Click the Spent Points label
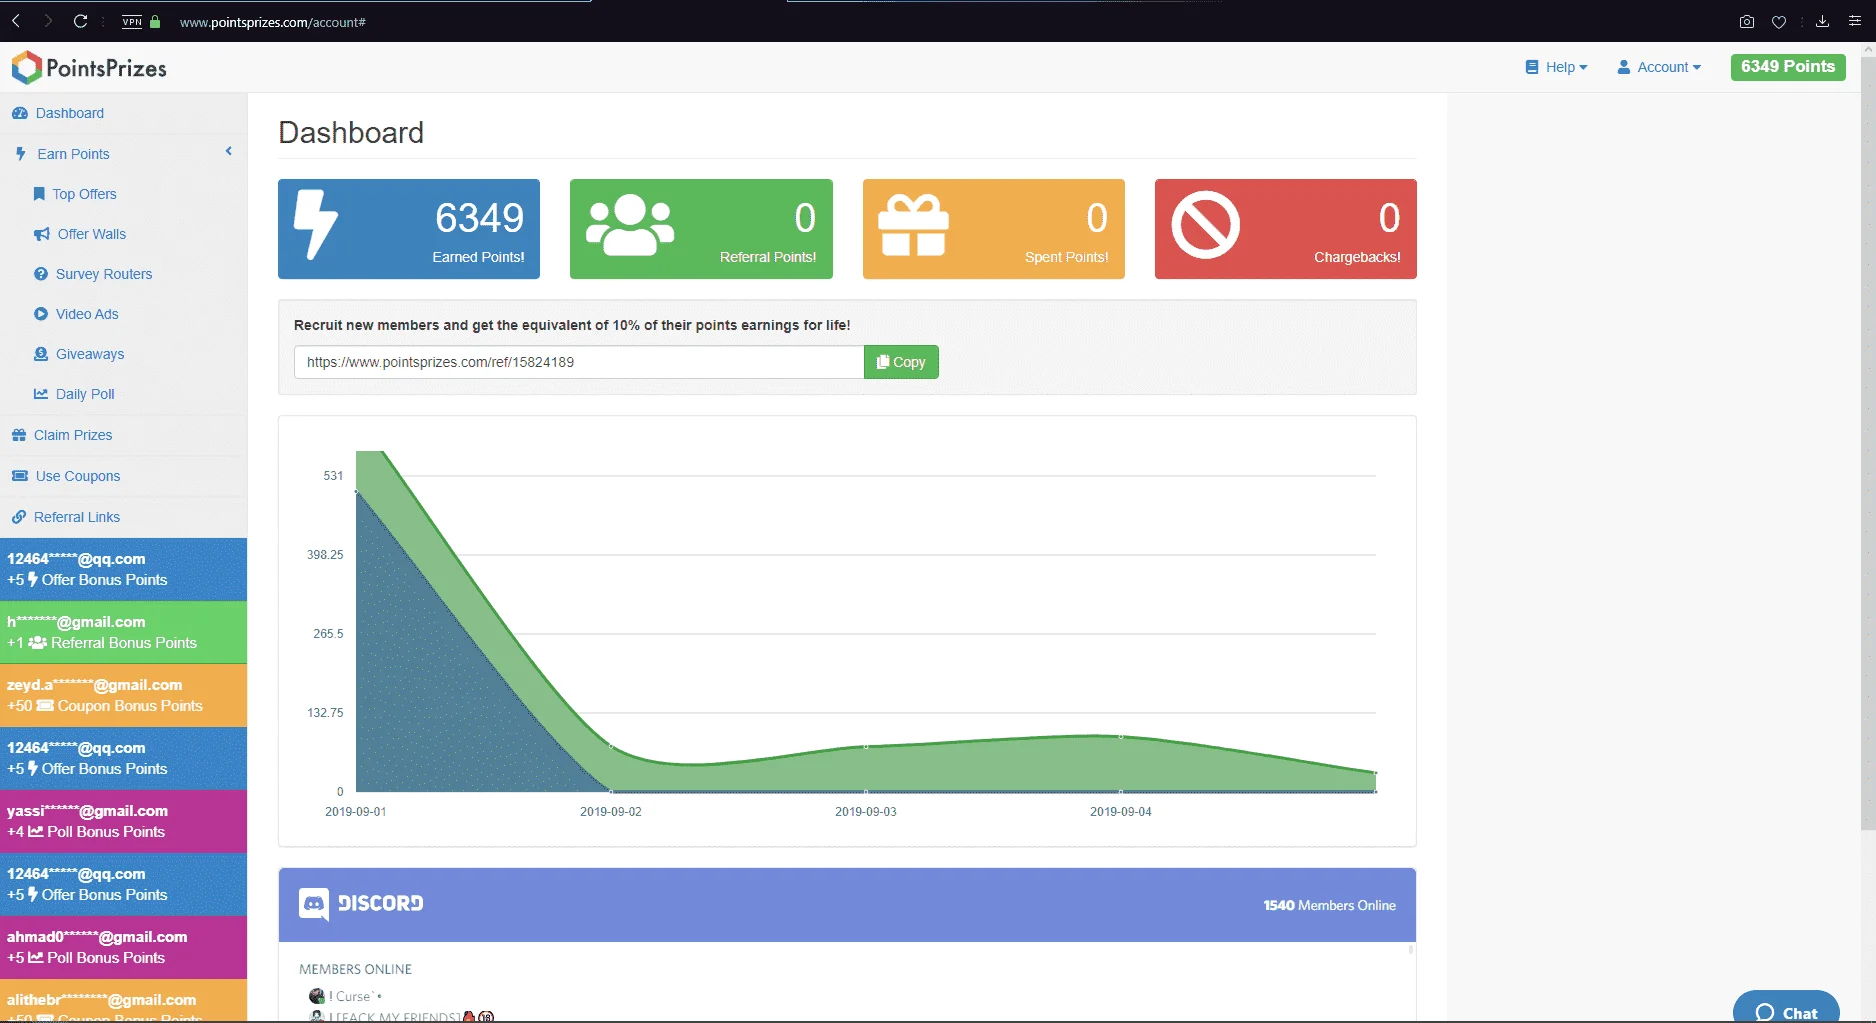Screen dimensions: 1876x1023 (x=1066, y=257)
